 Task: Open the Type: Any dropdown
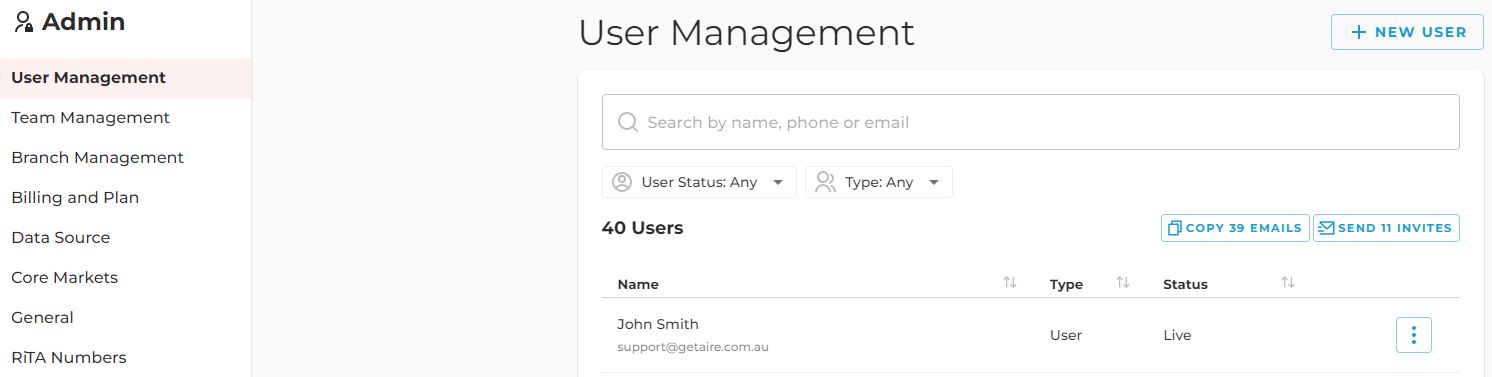878,182
